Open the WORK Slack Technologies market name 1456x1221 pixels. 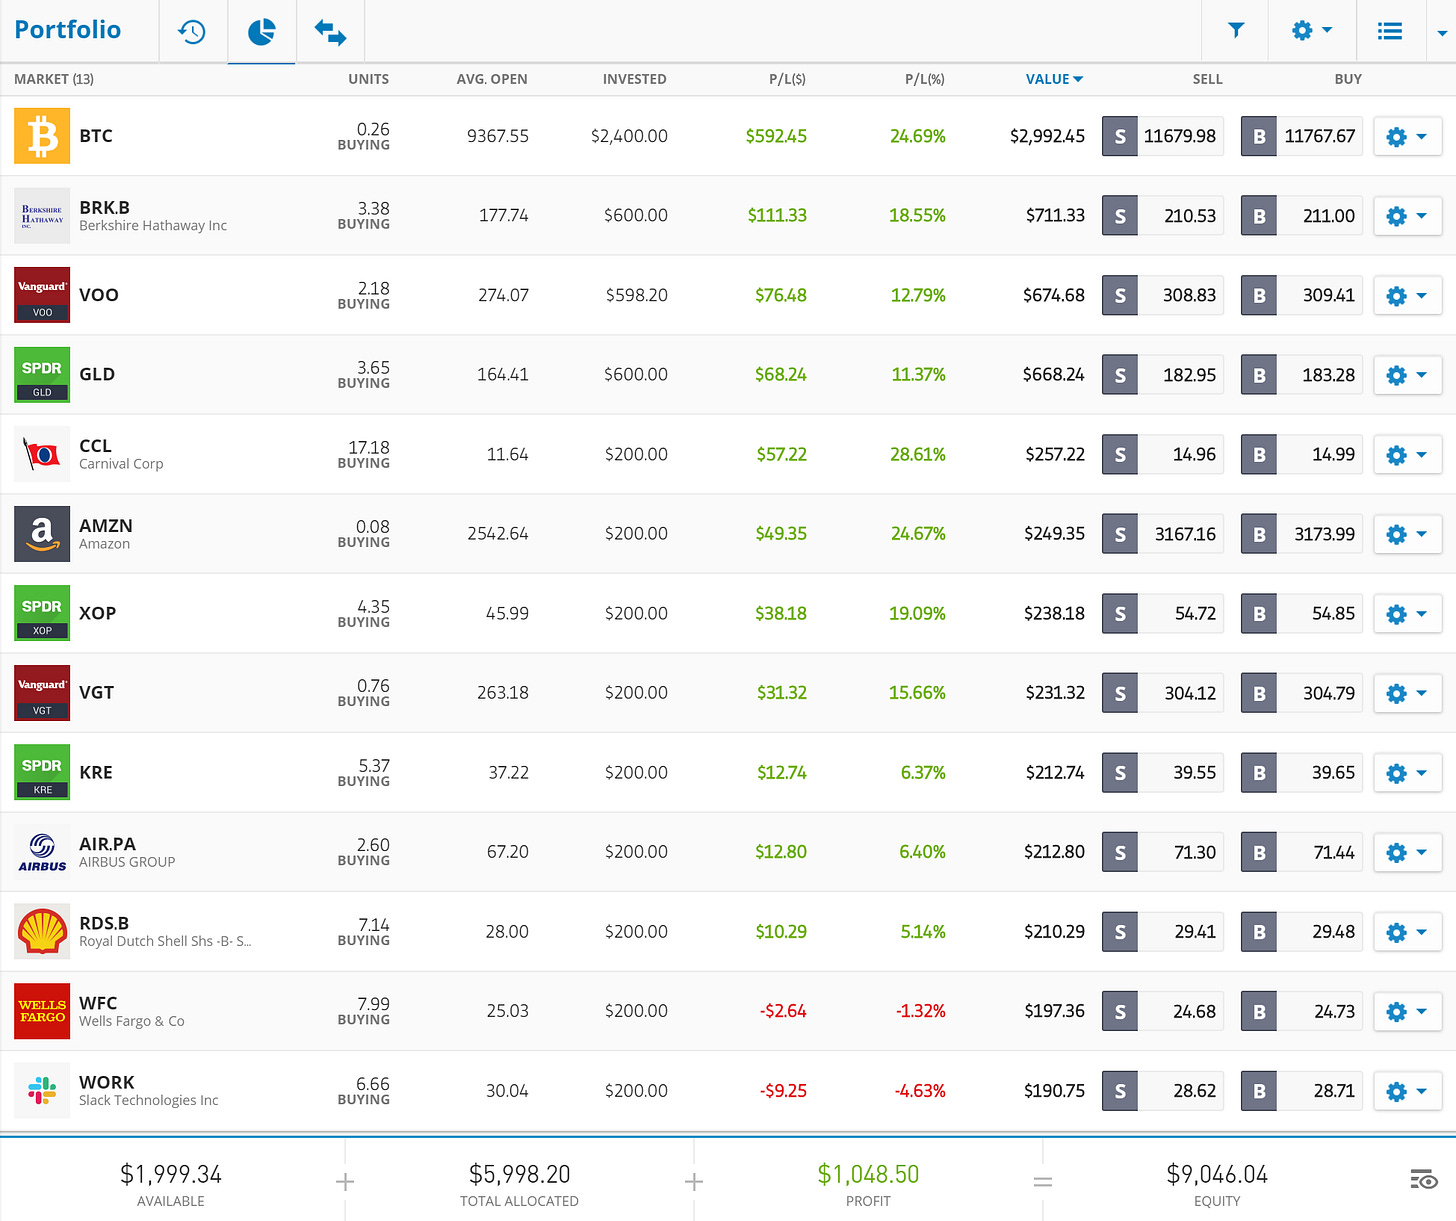(x=148, y=1091)
